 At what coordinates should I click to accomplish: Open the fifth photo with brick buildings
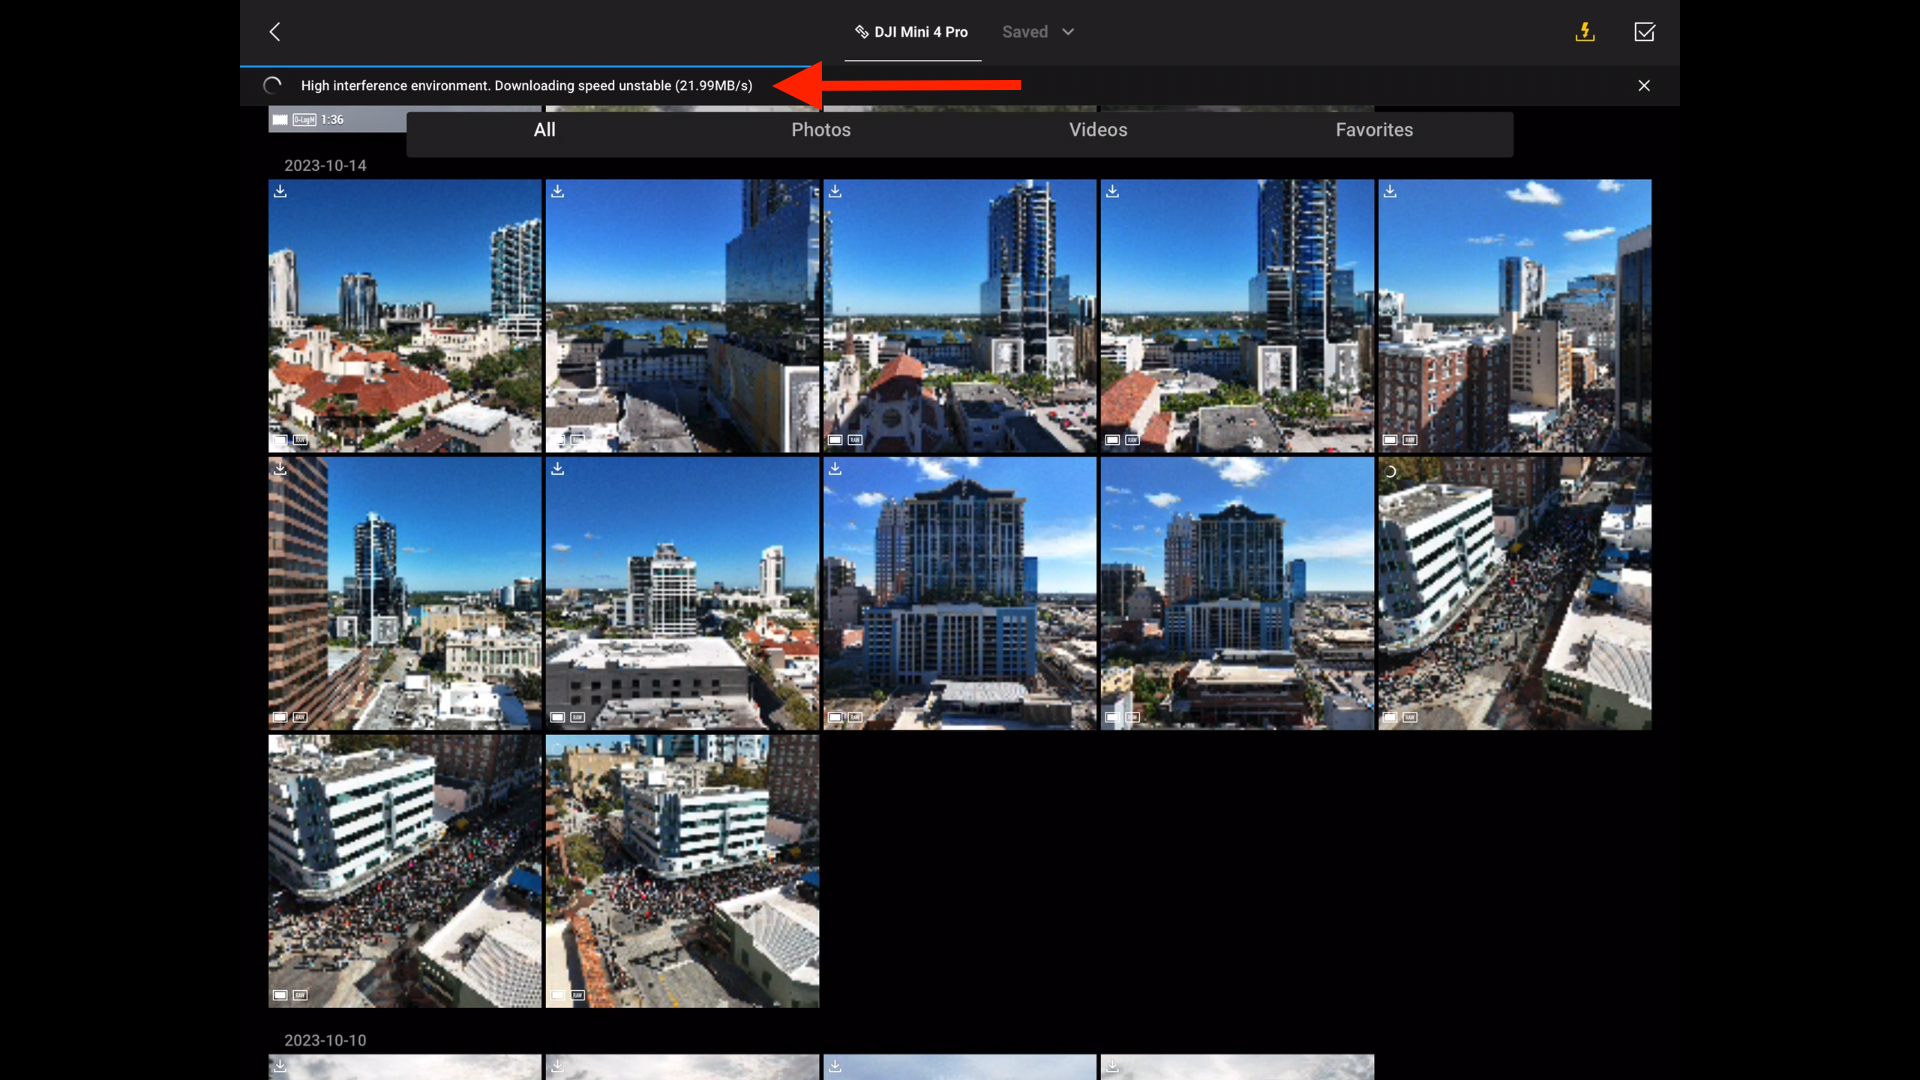pos(1515,316)
